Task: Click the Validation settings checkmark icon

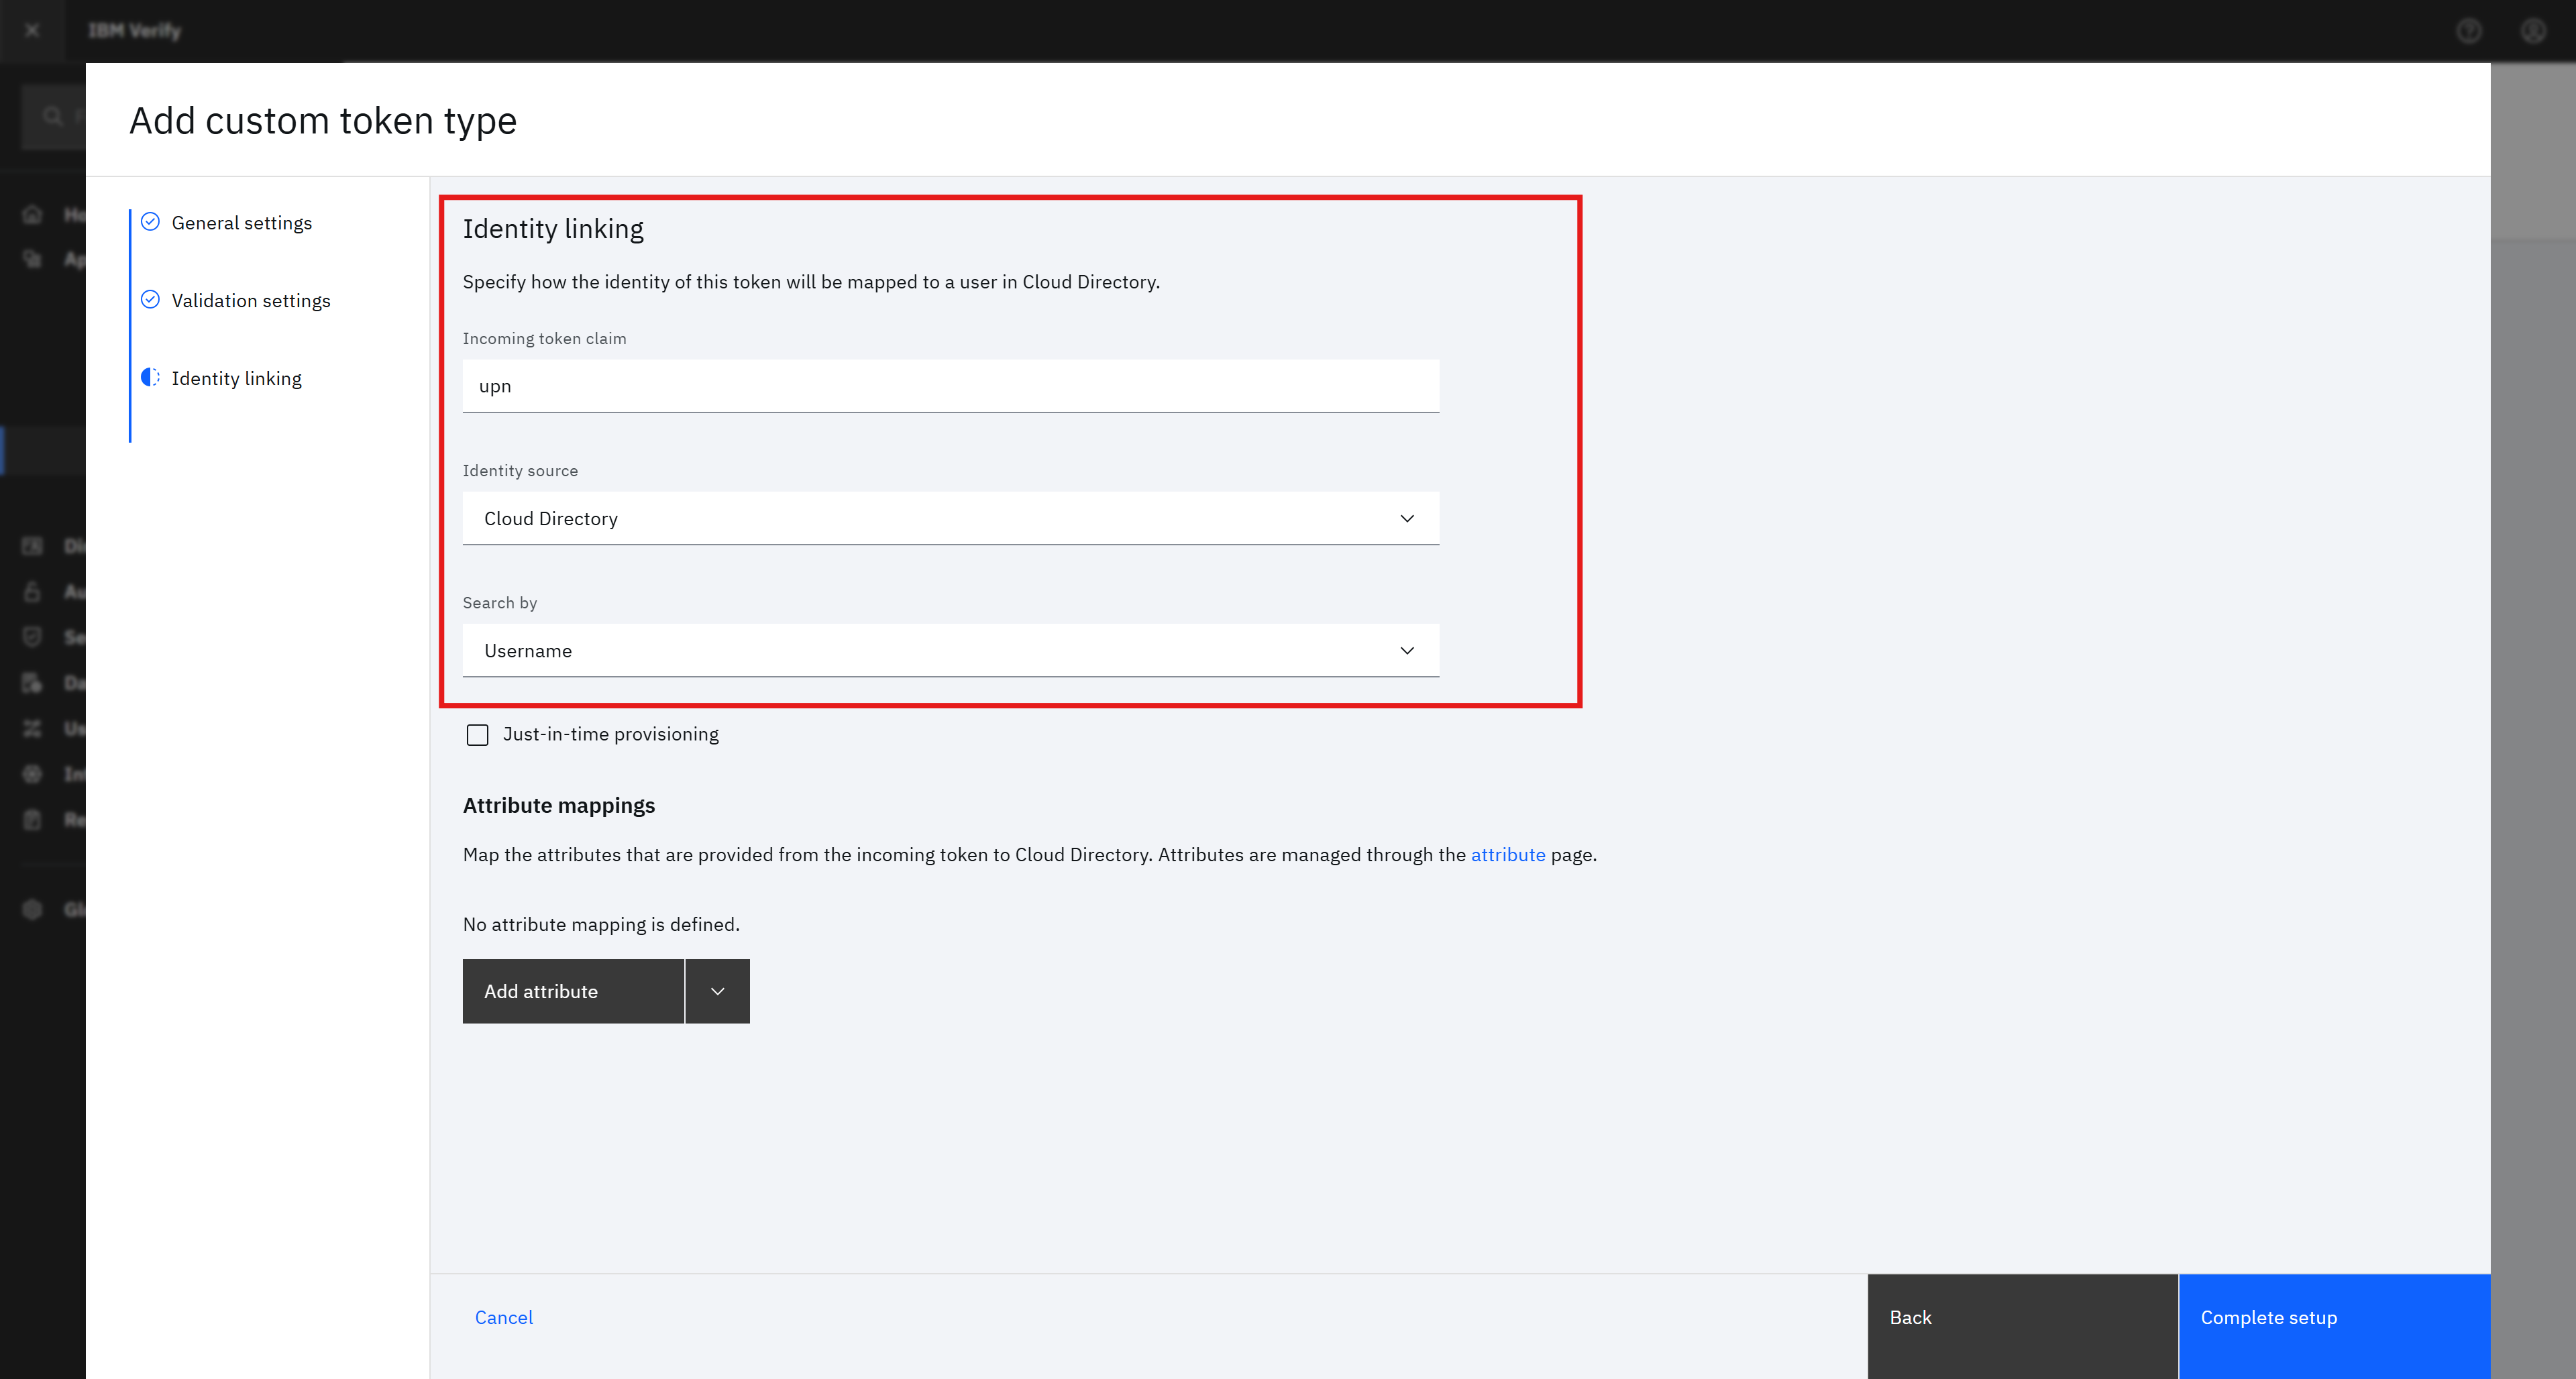Action: coord(150,299)
